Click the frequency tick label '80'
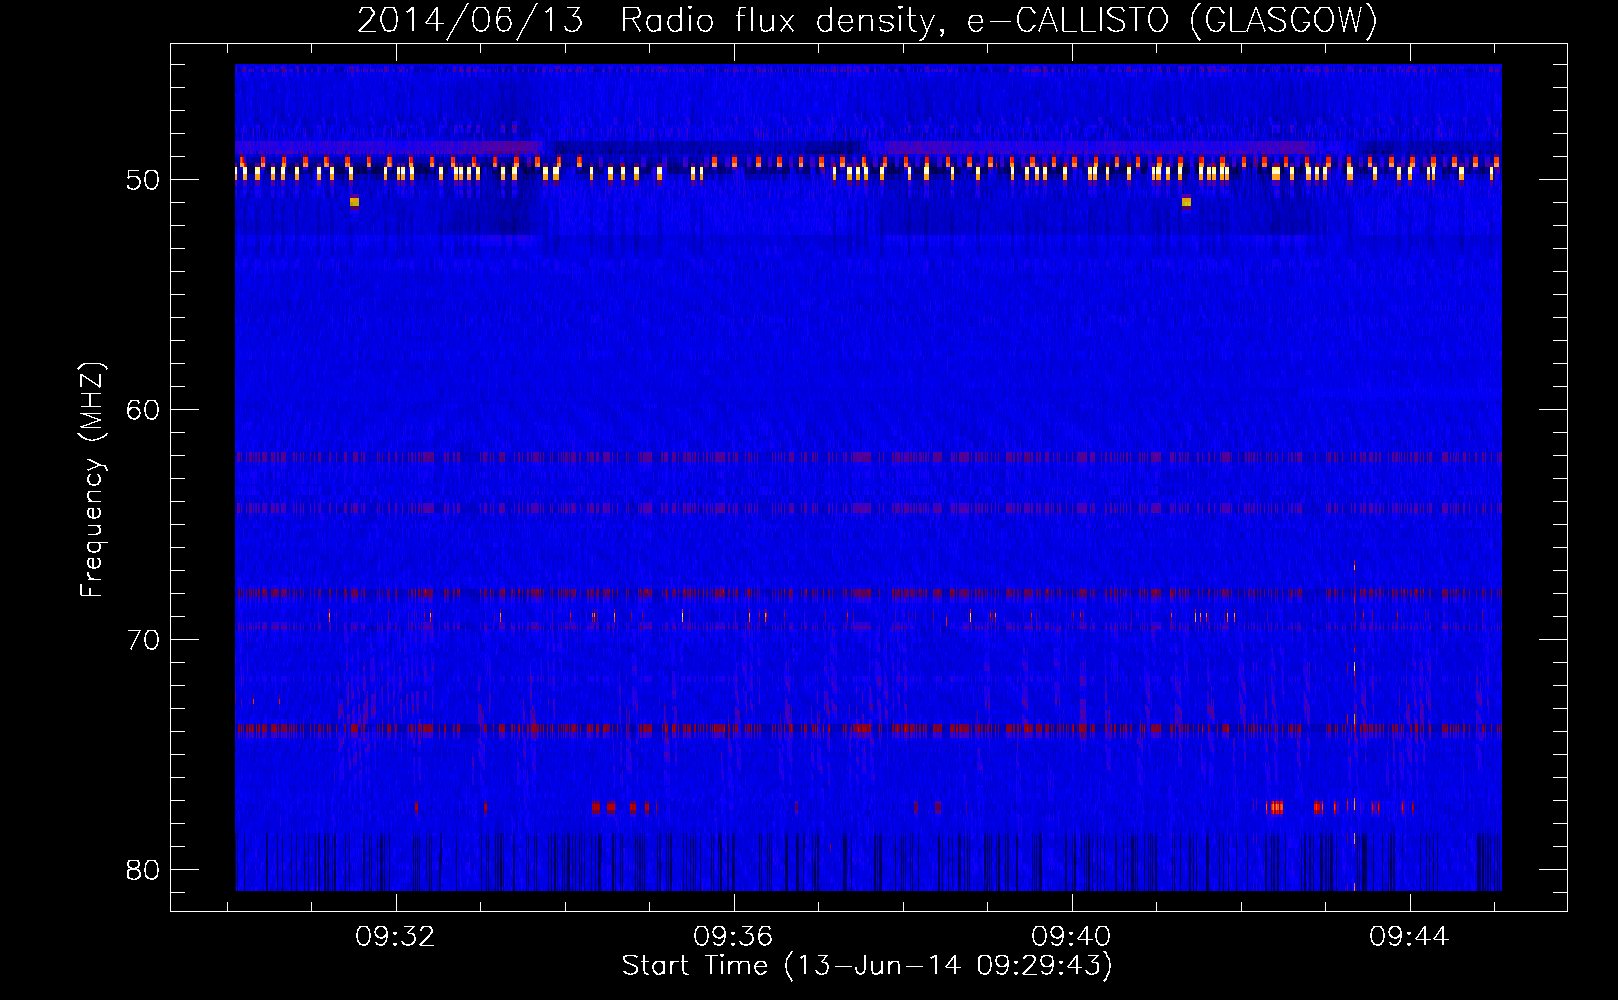Screen dimensions: 1618x1000 tap(143, 870)
